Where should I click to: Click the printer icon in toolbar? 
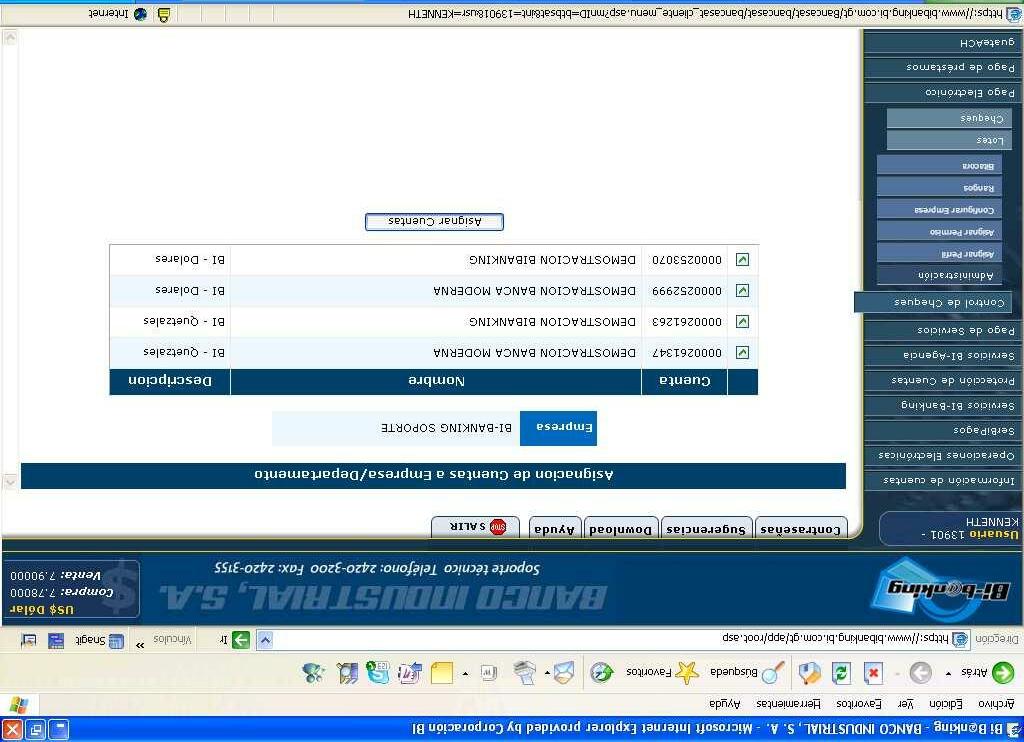tap(524, 672)
